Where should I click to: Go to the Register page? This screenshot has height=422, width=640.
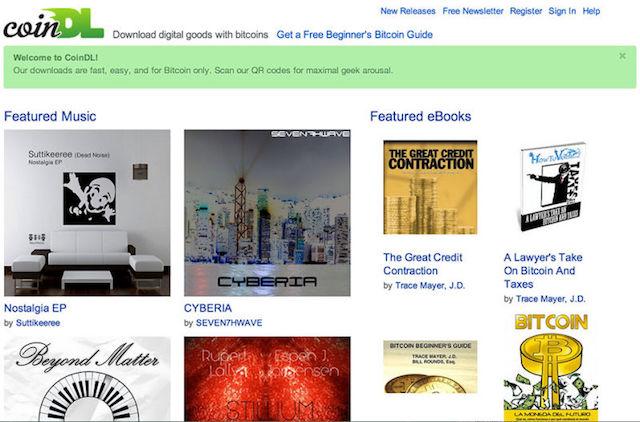point(526,11)
